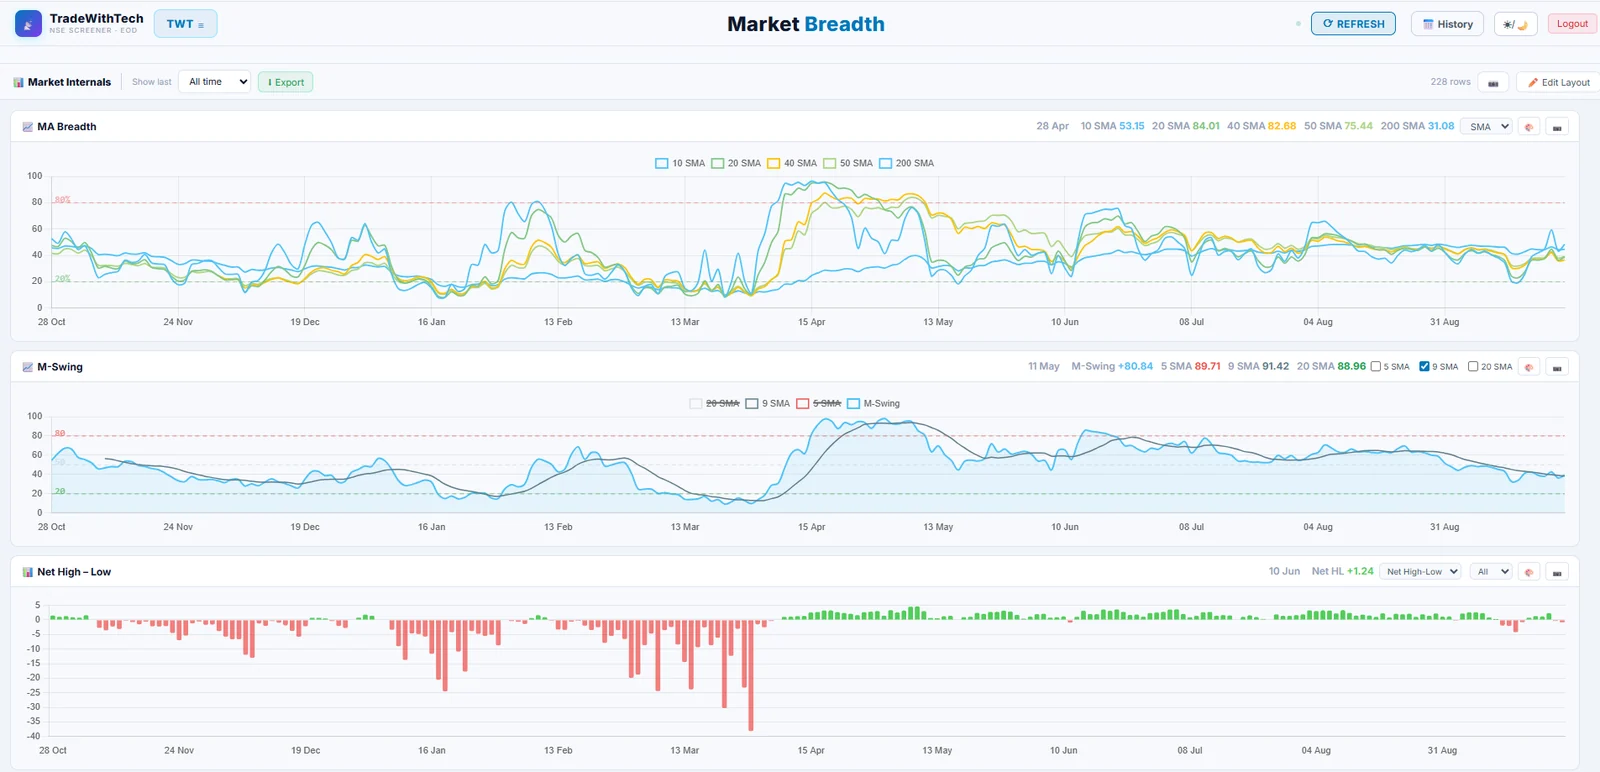Export the market internals data

pos(285,82)
